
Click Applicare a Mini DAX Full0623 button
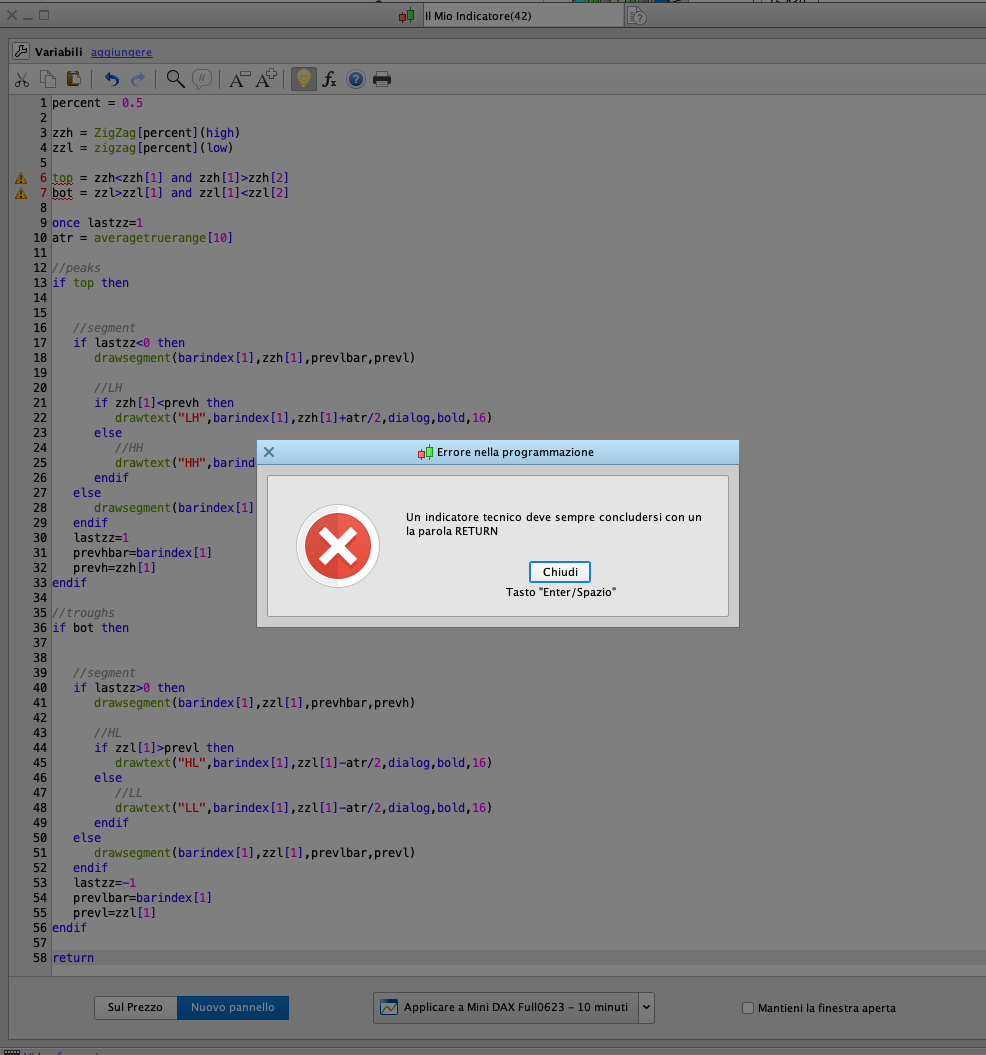506,1007
